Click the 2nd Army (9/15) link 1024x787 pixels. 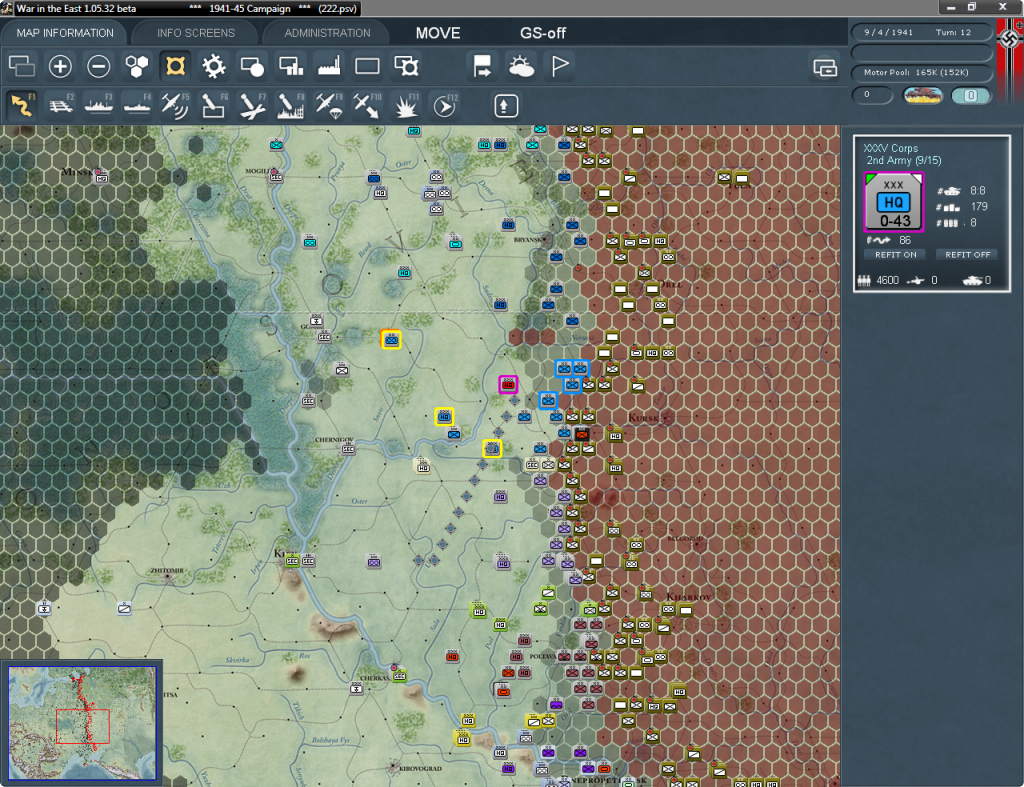(904, 161)
